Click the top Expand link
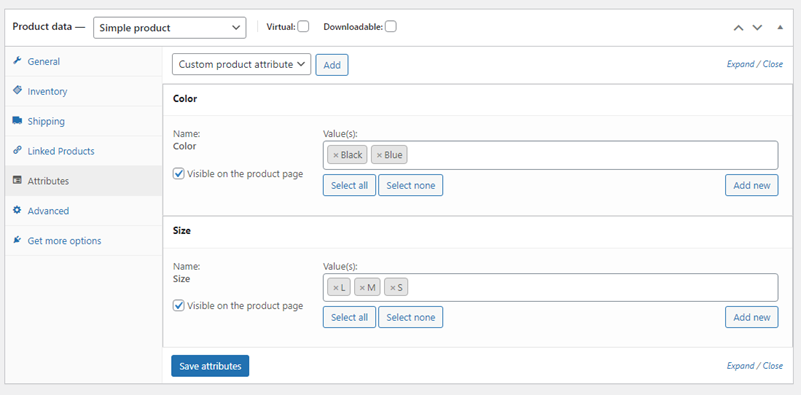The width and height of the screenshot is (801, 395). pyautogui.click(x=740, y=64)
